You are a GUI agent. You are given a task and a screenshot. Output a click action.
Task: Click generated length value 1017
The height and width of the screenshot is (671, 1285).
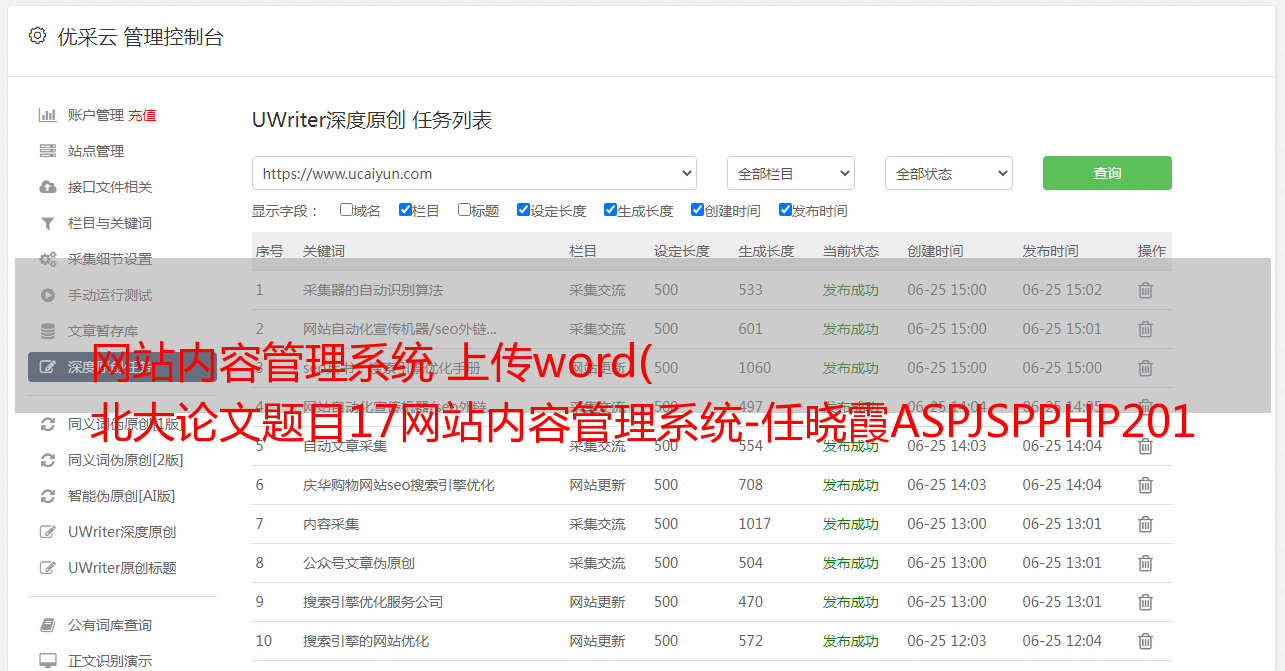[x=755, y=524]
